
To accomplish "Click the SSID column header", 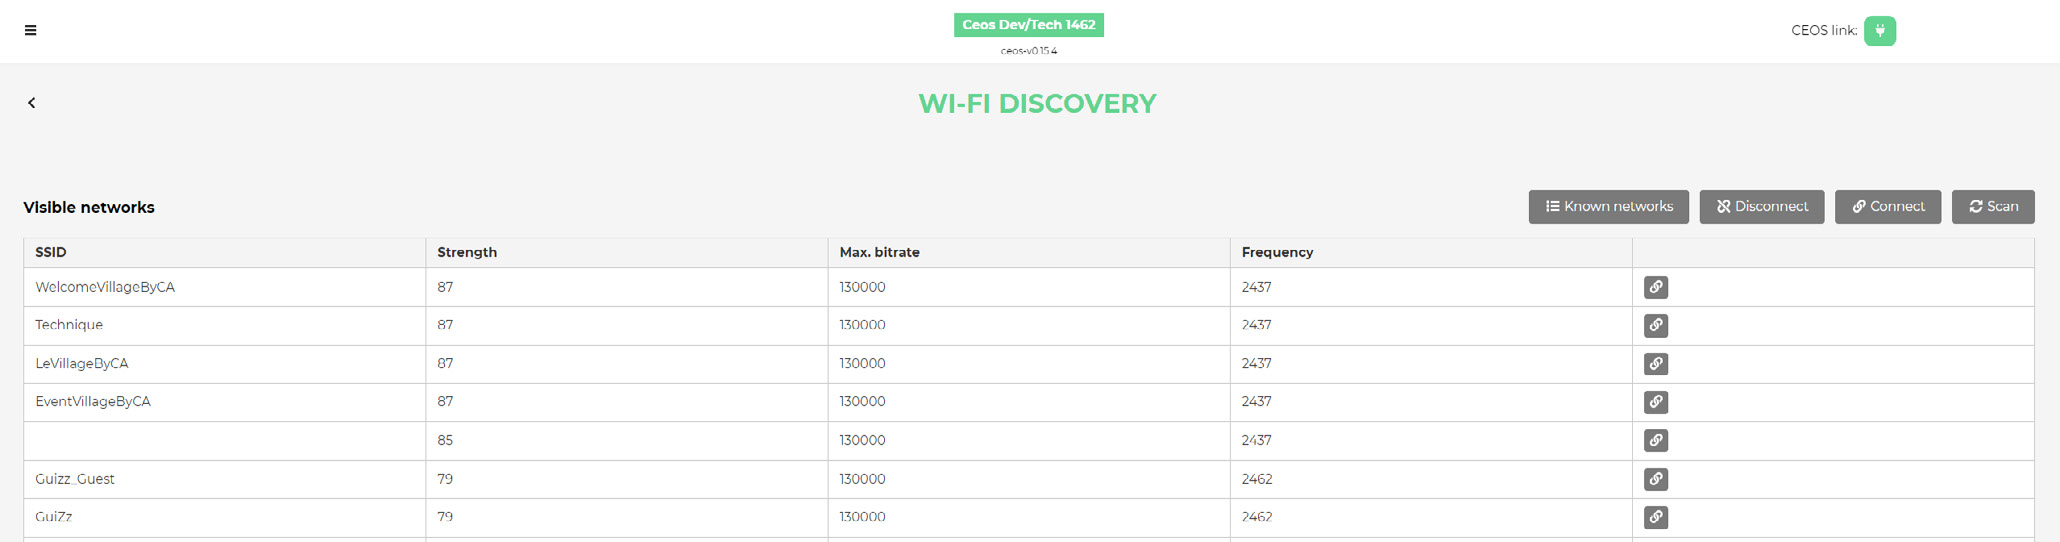I will click(x=51, y=252).
